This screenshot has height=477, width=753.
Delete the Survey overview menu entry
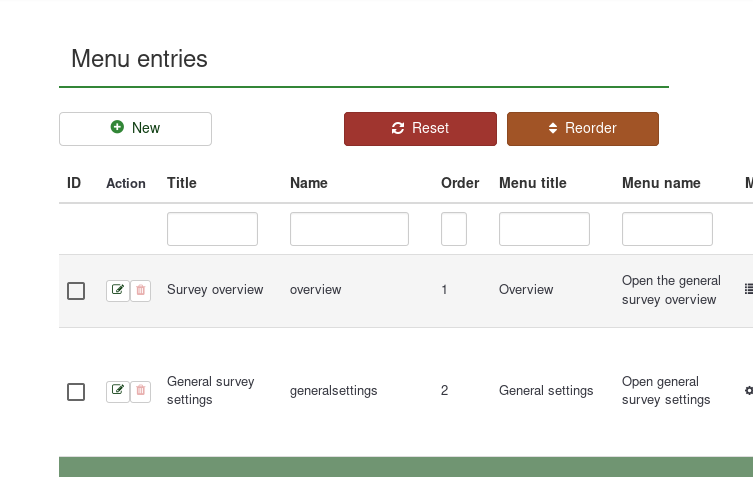click(141, 291)
